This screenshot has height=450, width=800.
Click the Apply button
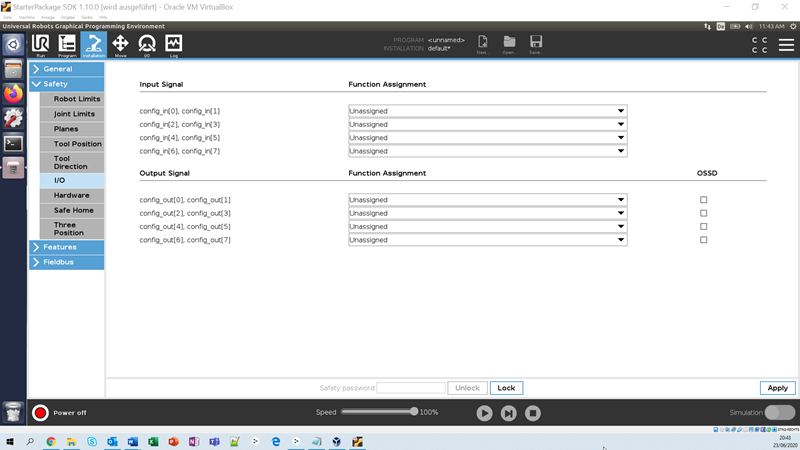coord(777,388)
